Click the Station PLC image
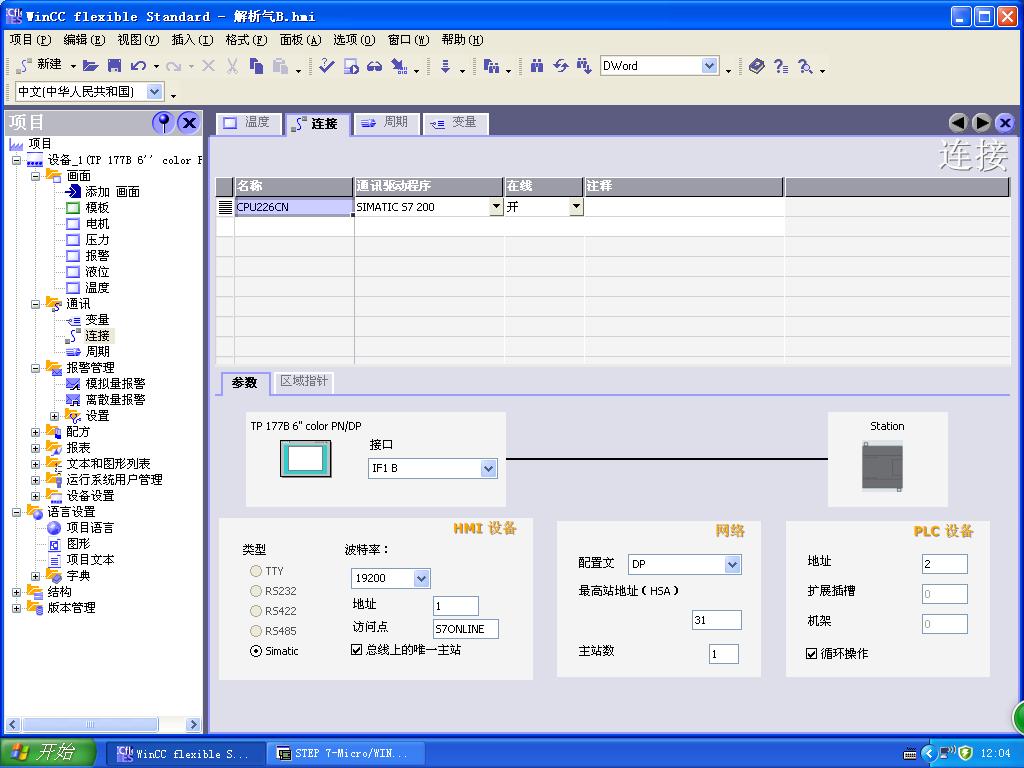The image size is (1024, 768). click(x=882, y=466)
